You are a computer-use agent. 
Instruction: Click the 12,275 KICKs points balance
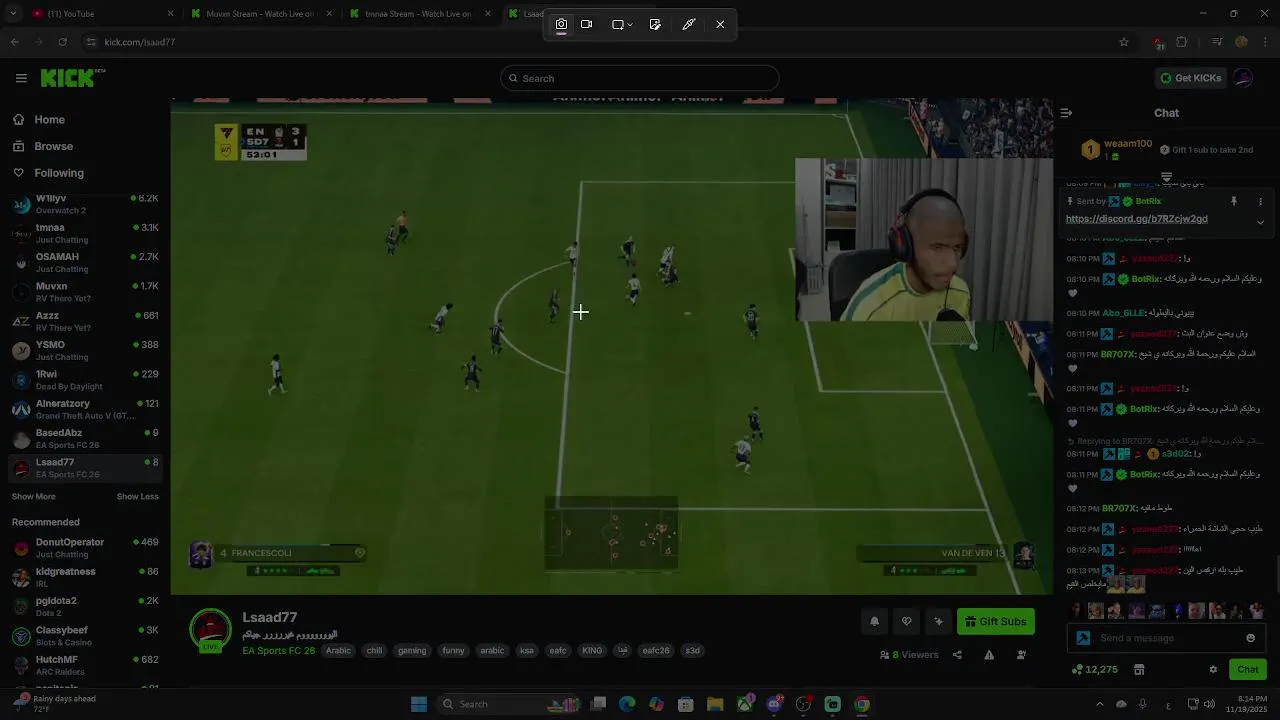1094,670
